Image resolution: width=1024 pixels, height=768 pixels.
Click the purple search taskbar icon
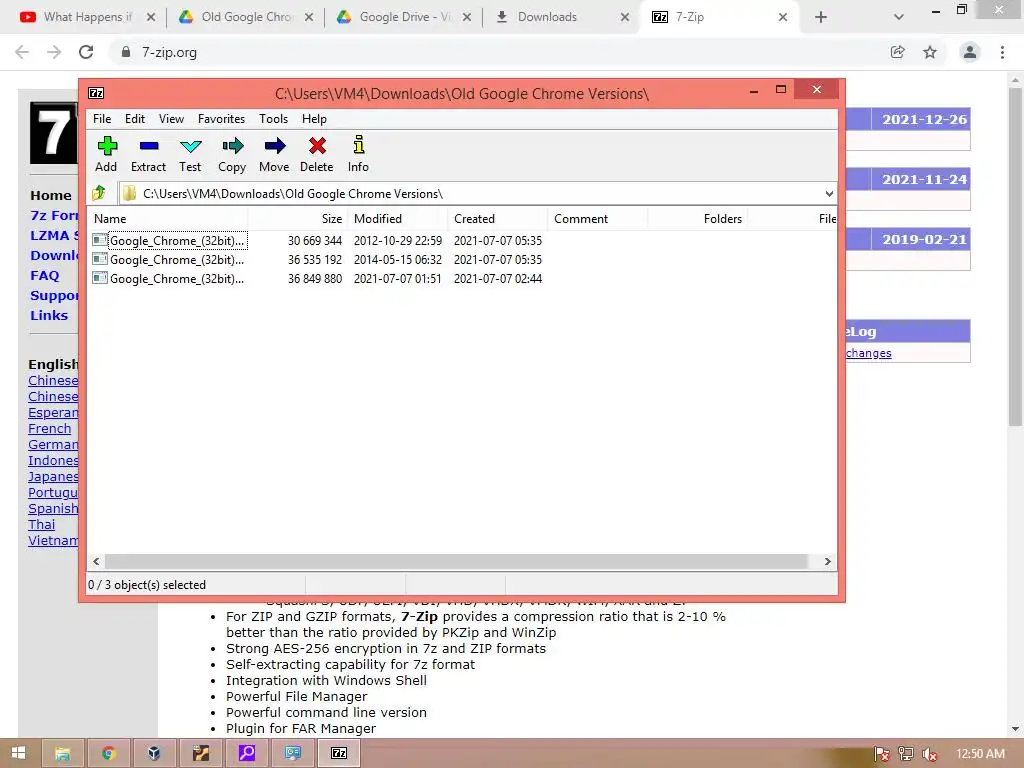click(247, 753)
